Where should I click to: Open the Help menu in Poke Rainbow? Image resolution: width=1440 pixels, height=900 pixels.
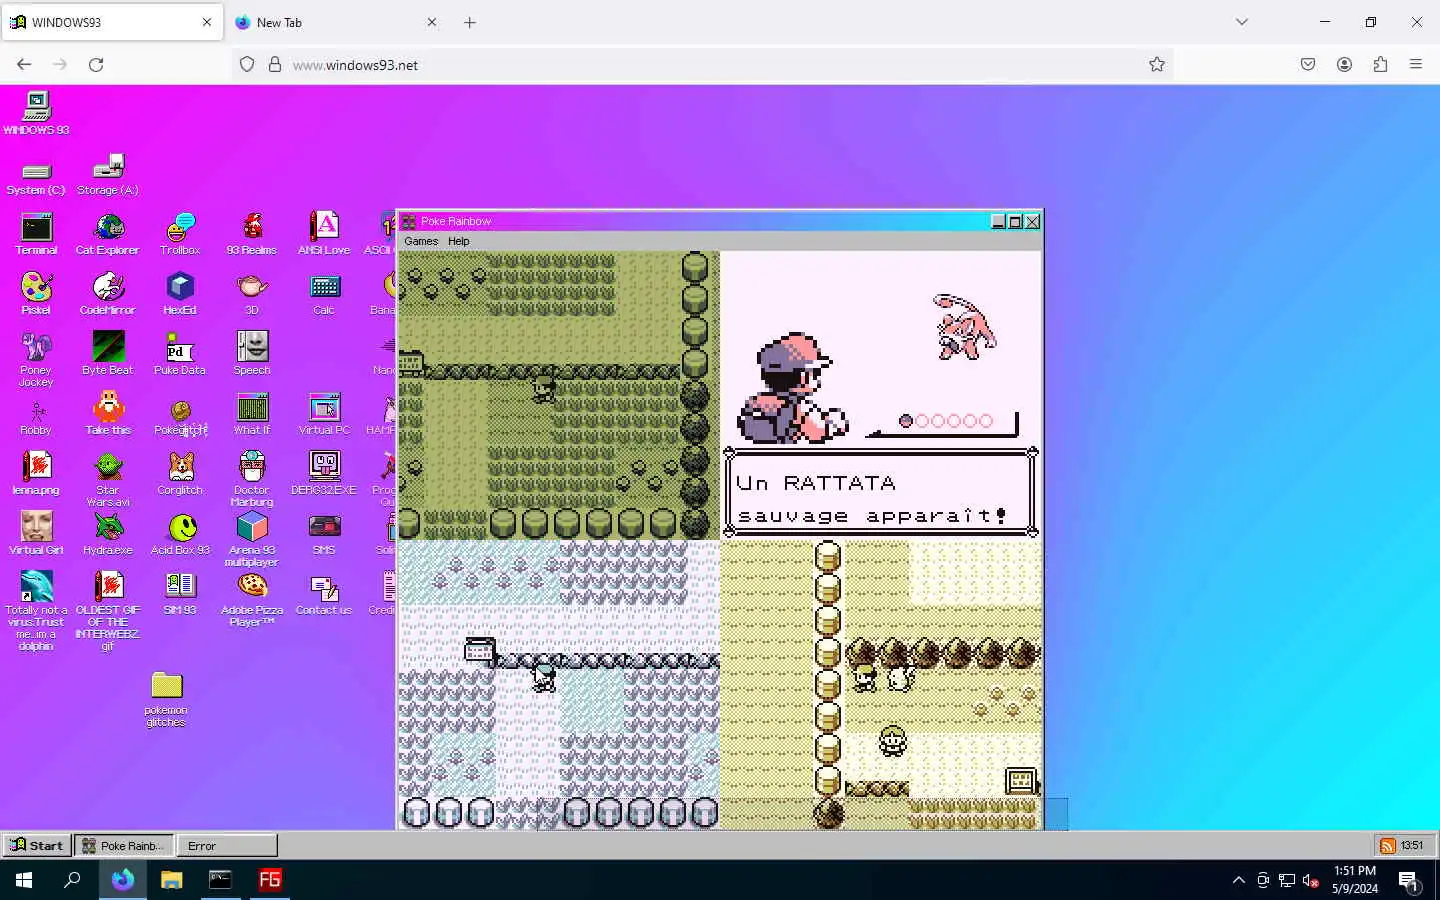coord(459,241)
